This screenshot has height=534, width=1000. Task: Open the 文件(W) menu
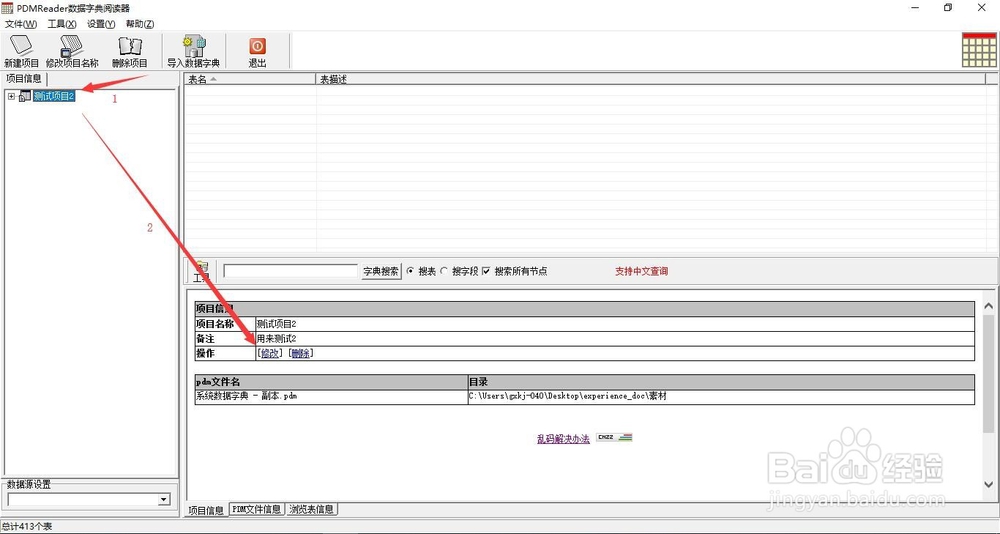21,24
